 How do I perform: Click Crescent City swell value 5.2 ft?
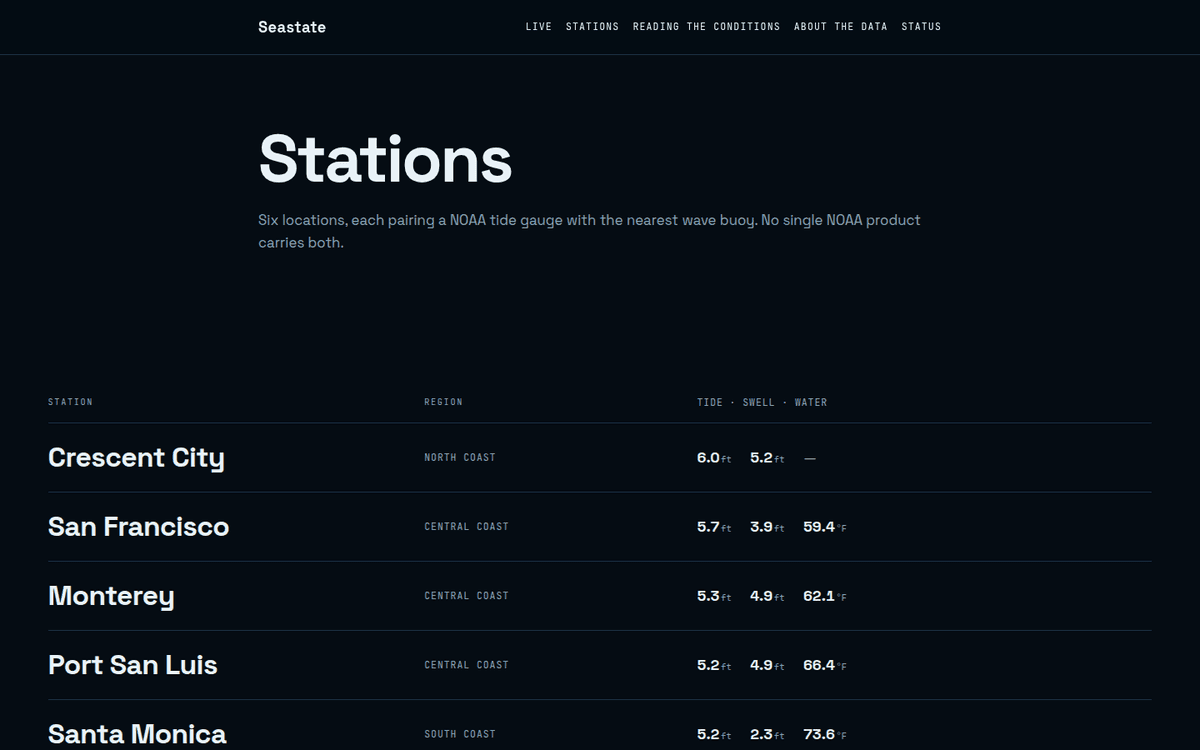coord(767,458)
